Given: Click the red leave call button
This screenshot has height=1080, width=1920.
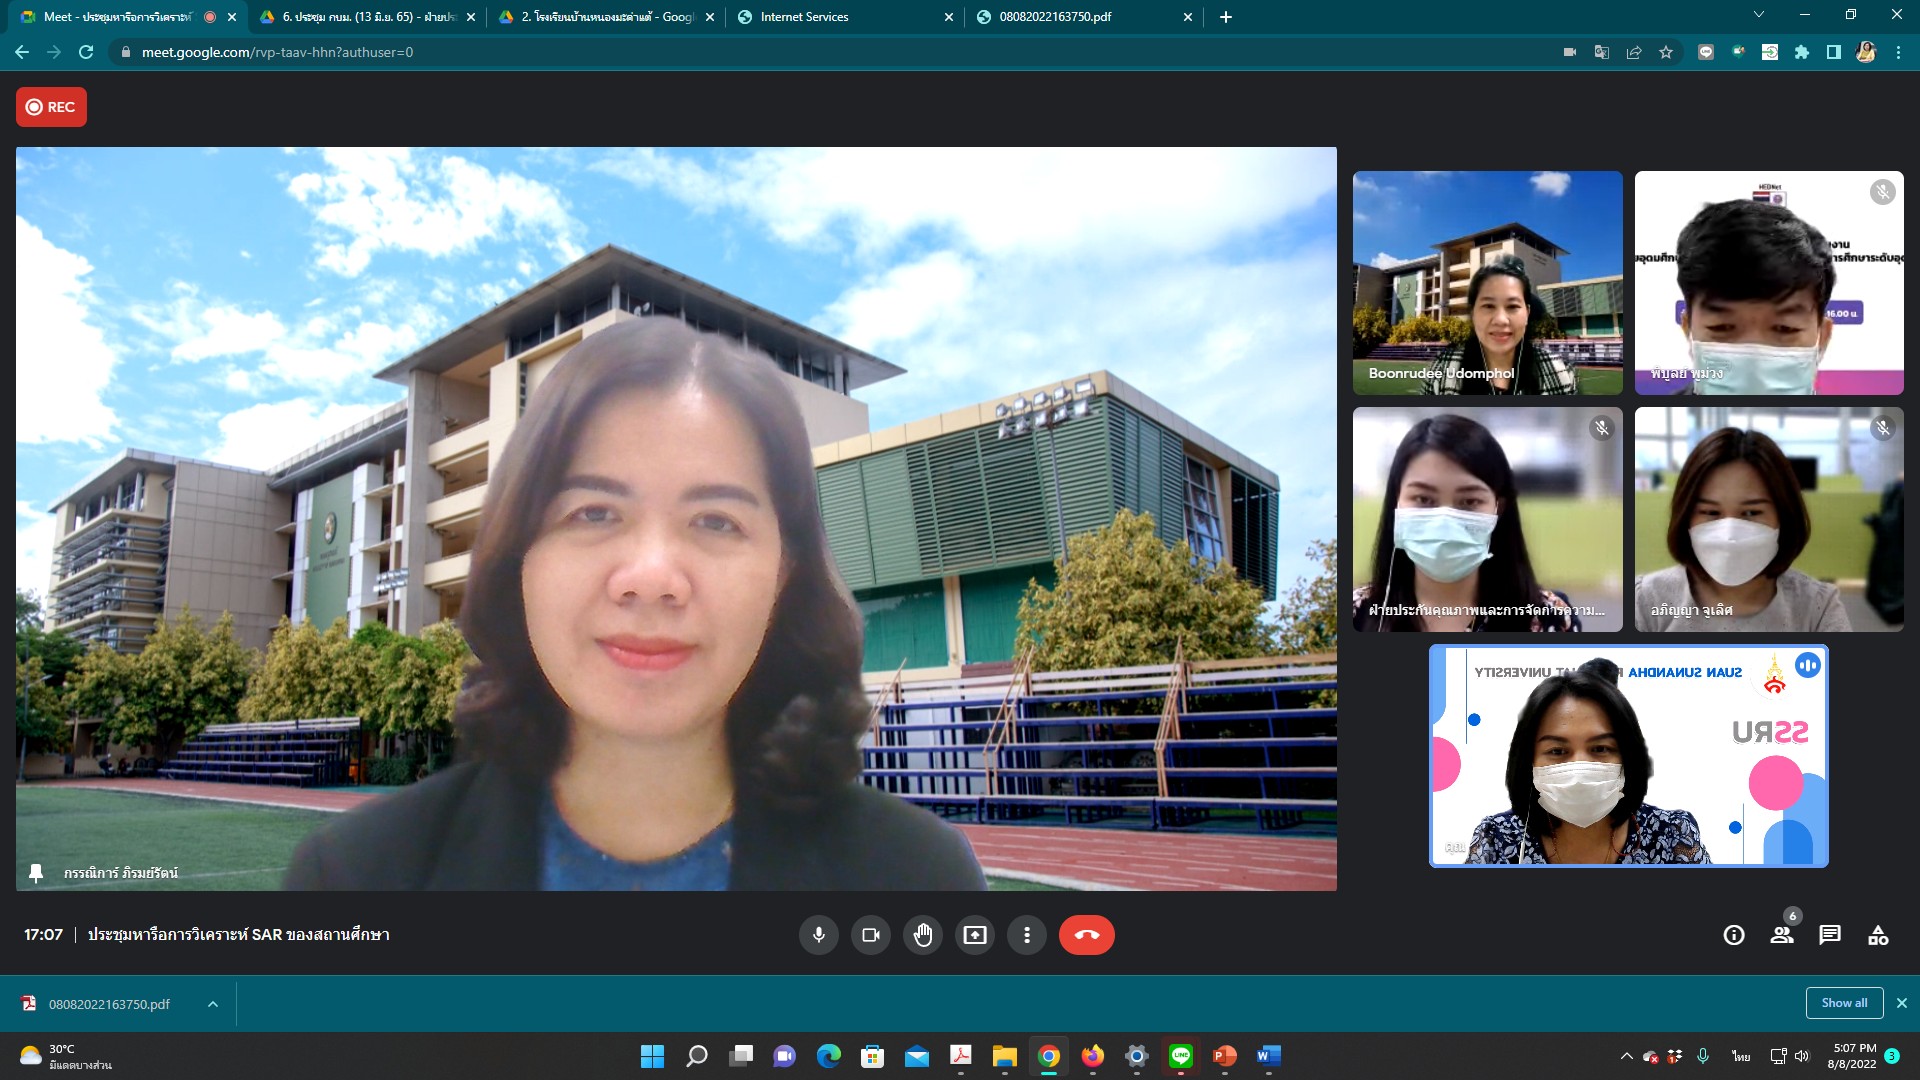Looking at the screenshot, I should pos(1086,935).
